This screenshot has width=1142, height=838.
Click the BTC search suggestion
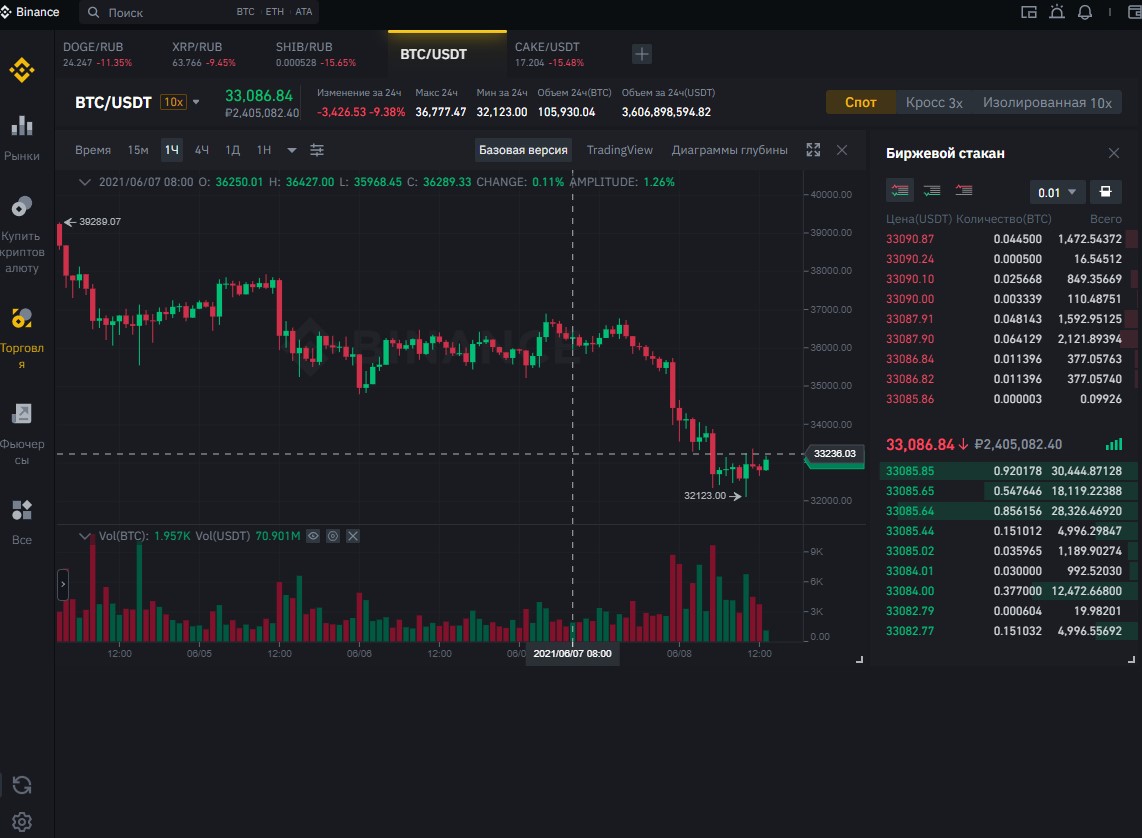(x=245, y=12)
